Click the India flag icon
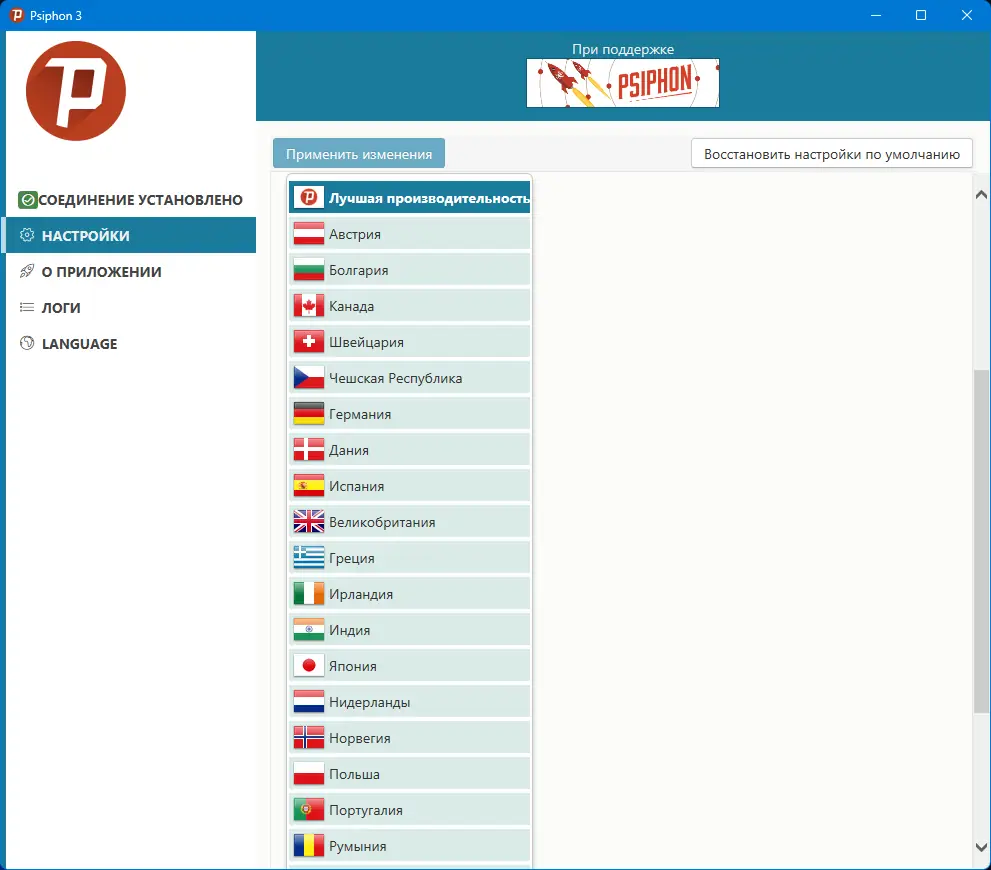The height and width of the screenshot is (870, 991). pos(307,629)
